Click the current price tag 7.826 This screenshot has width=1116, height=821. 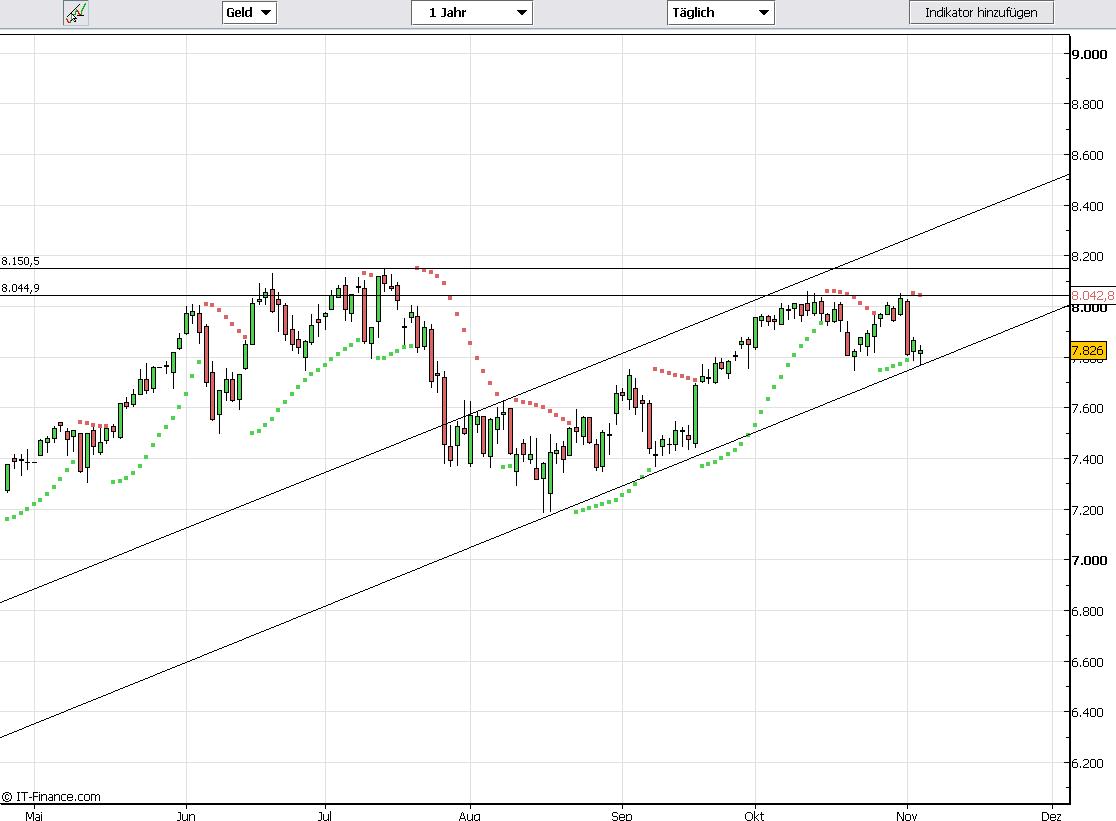[x=1088, y=350]
